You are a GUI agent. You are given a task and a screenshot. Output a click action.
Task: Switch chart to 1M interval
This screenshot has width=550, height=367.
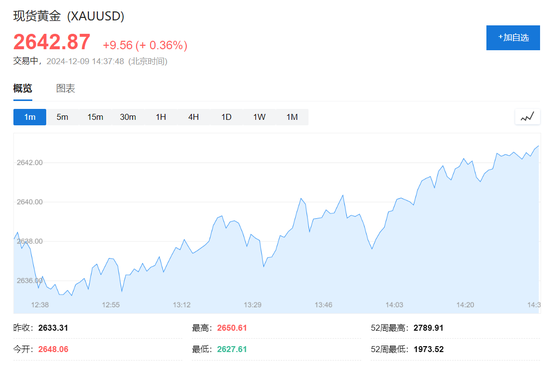[292, 117]
